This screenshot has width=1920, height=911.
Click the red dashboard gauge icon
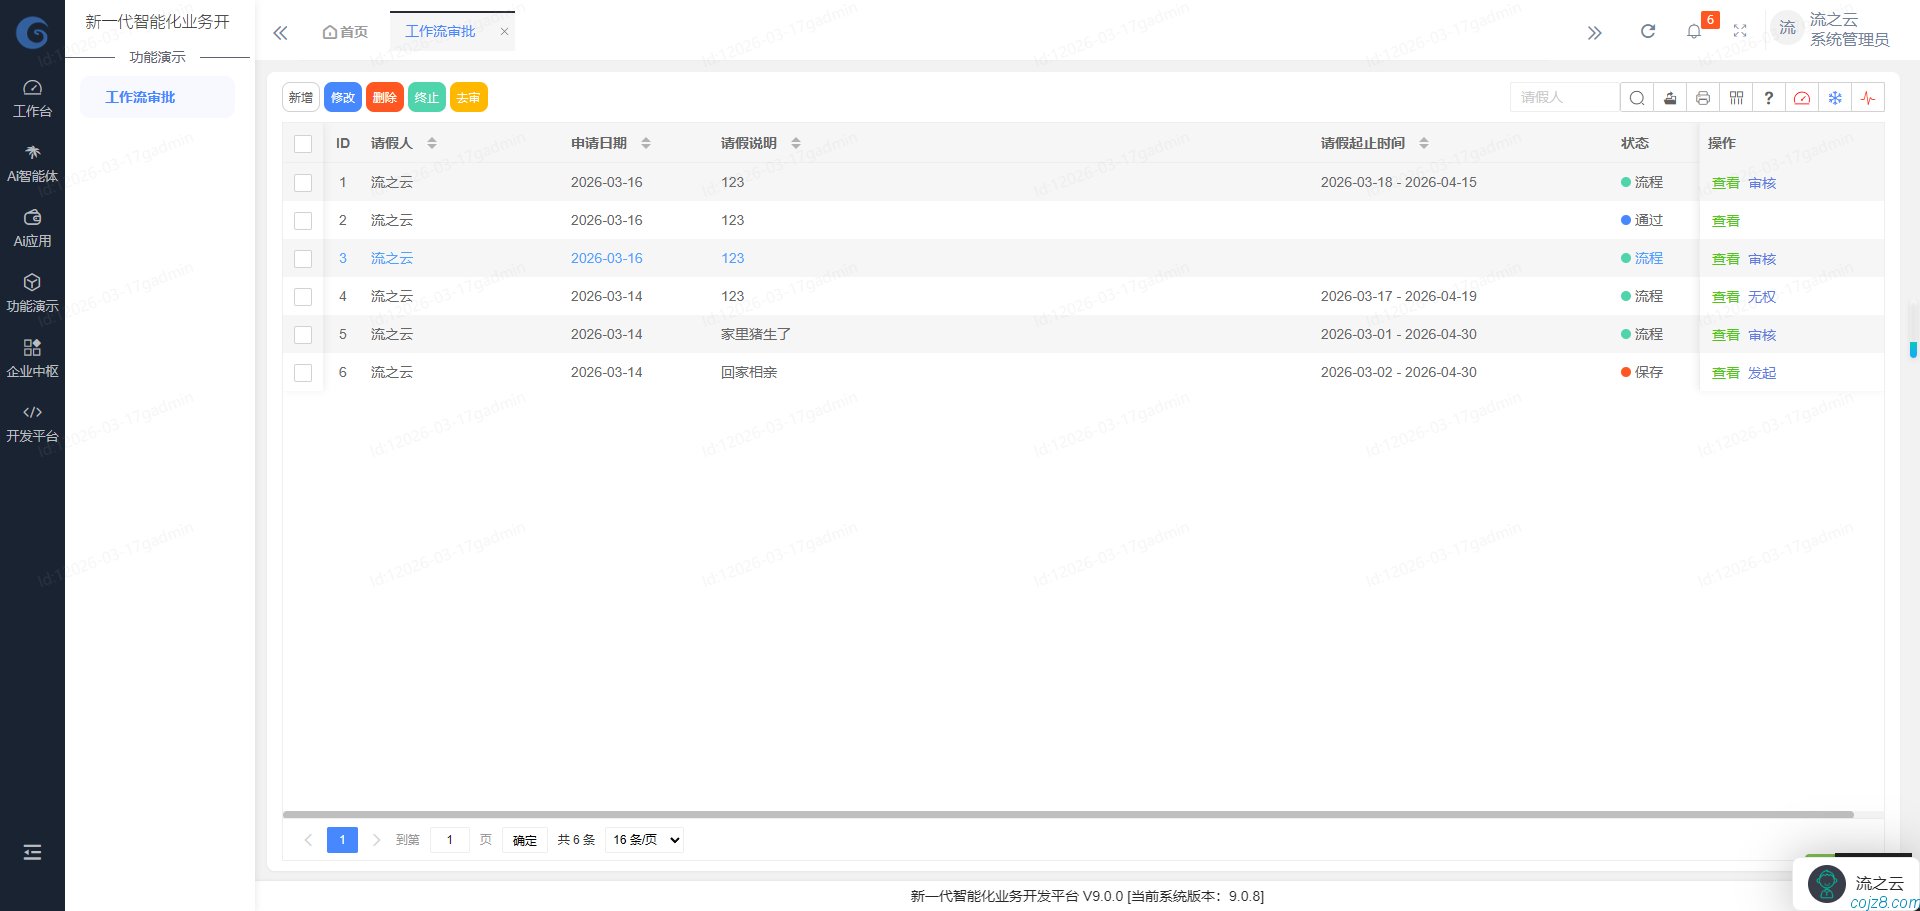[1802, 98]
